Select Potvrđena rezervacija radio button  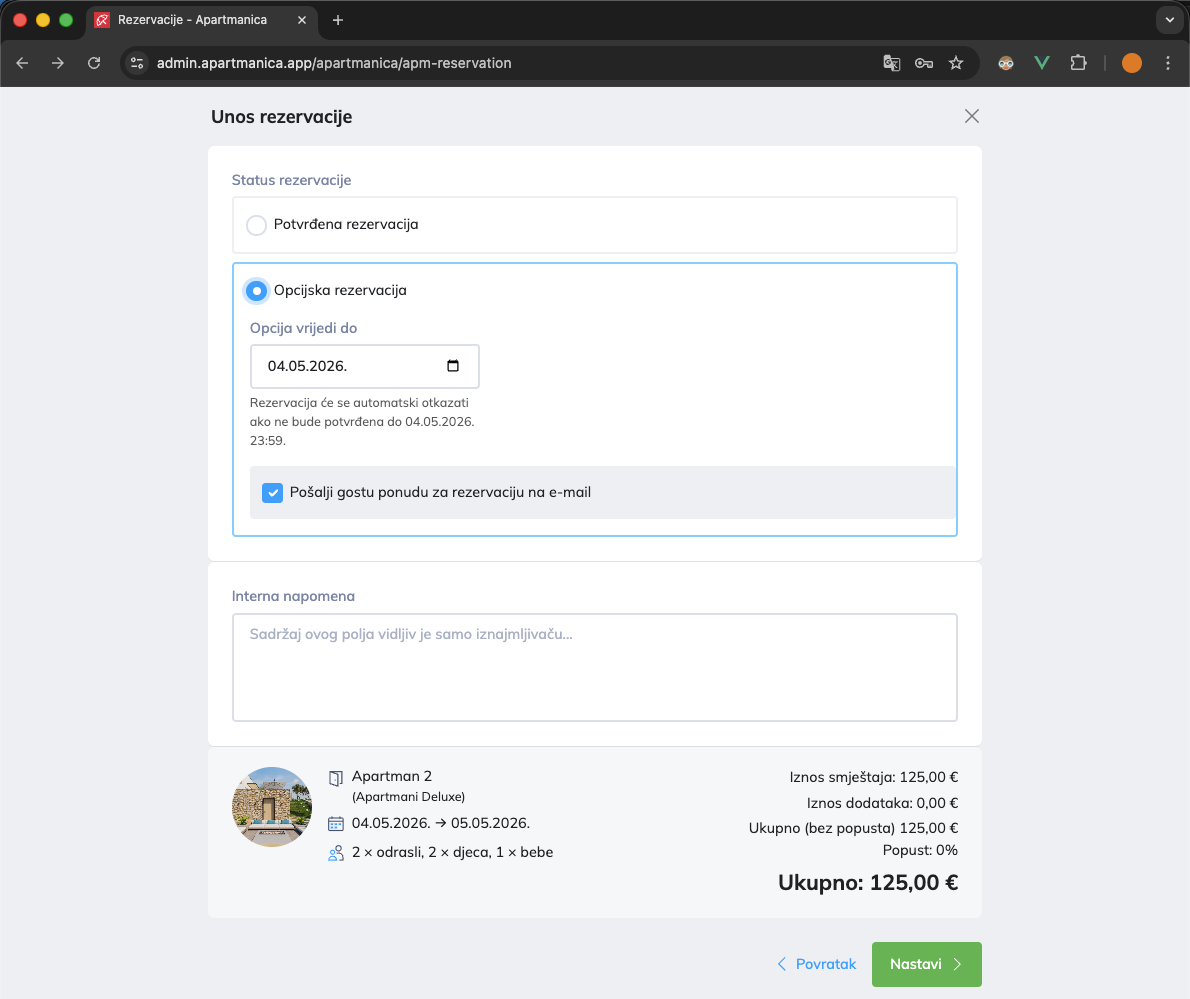[x=257, y=225]
